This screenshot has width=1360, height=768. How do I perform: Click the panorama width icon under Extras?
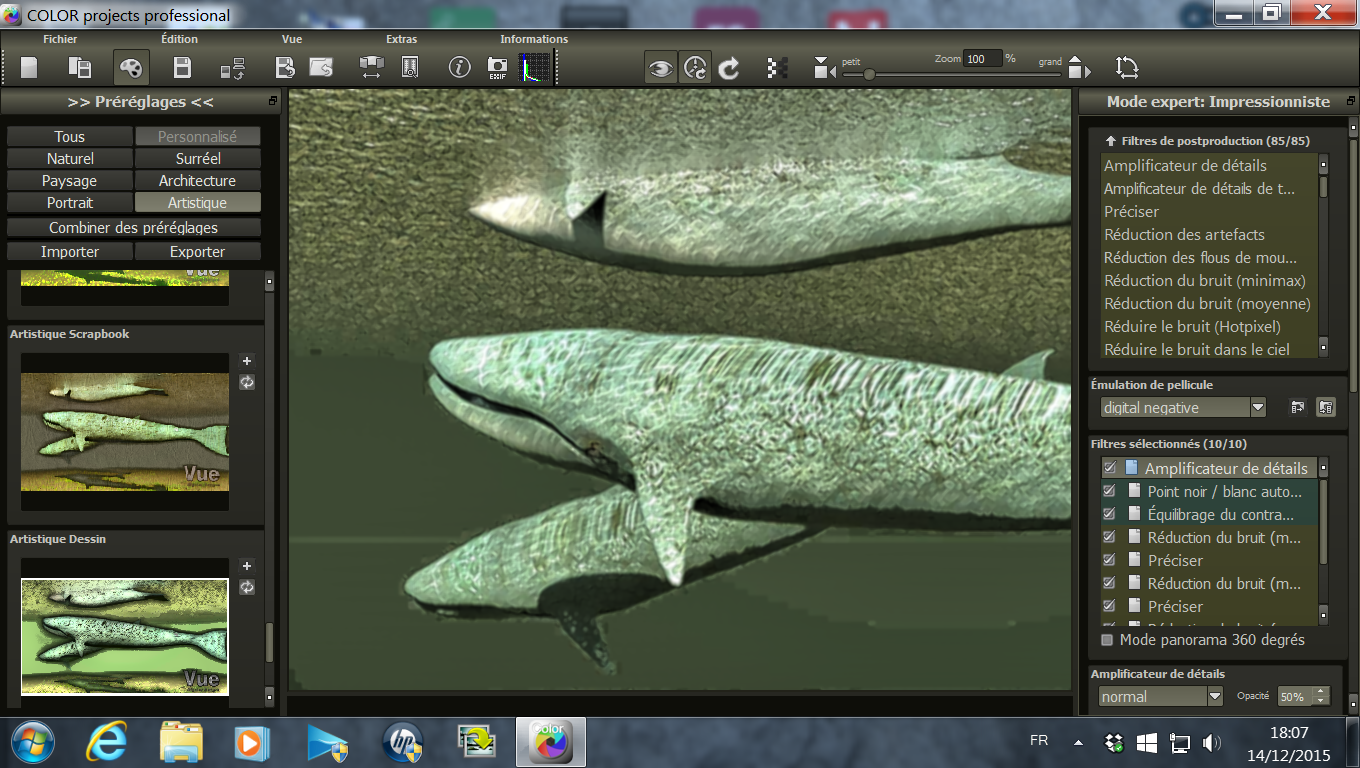tap(371, 67)
